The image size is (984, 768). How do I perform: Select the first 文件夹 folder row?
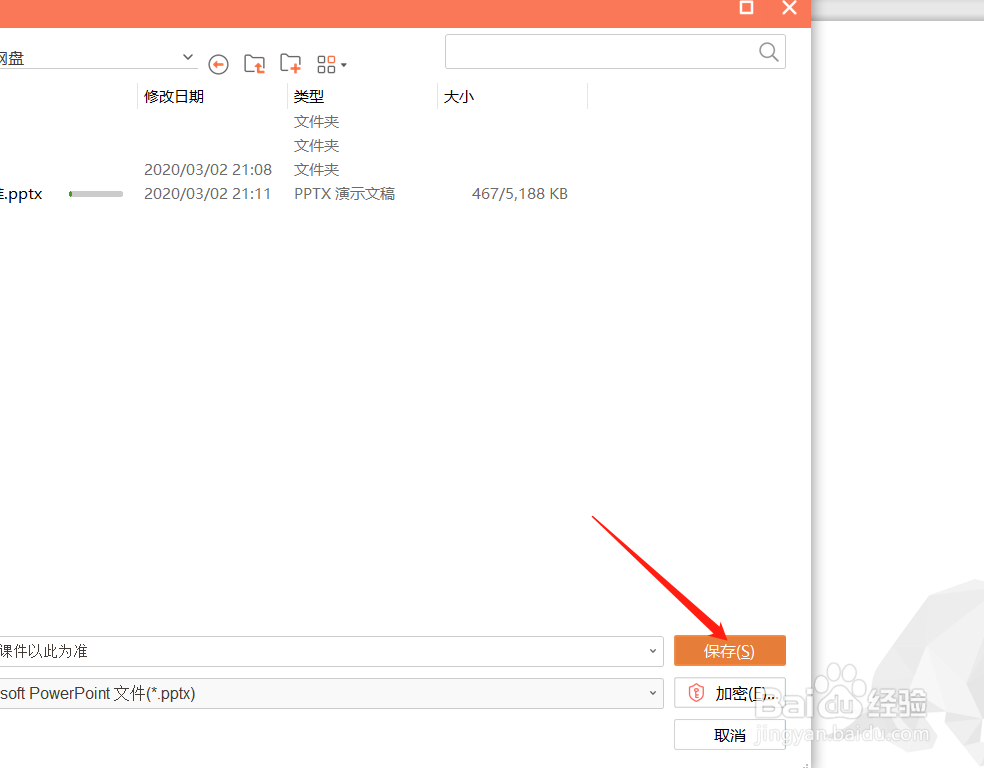[x=316, y=121]
